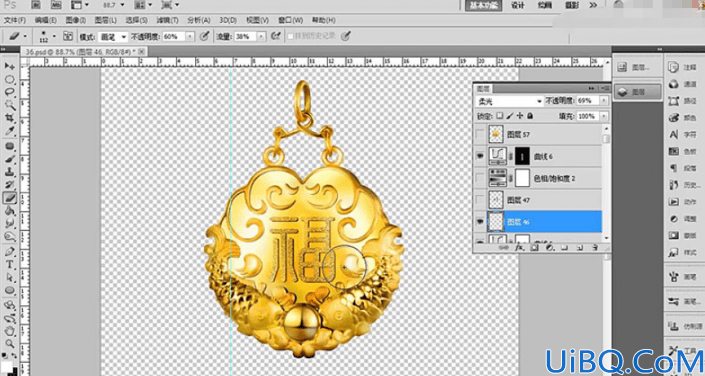Open the 柔光 blend mode dropdown
The image size is (705, 376).
[509, 101]
